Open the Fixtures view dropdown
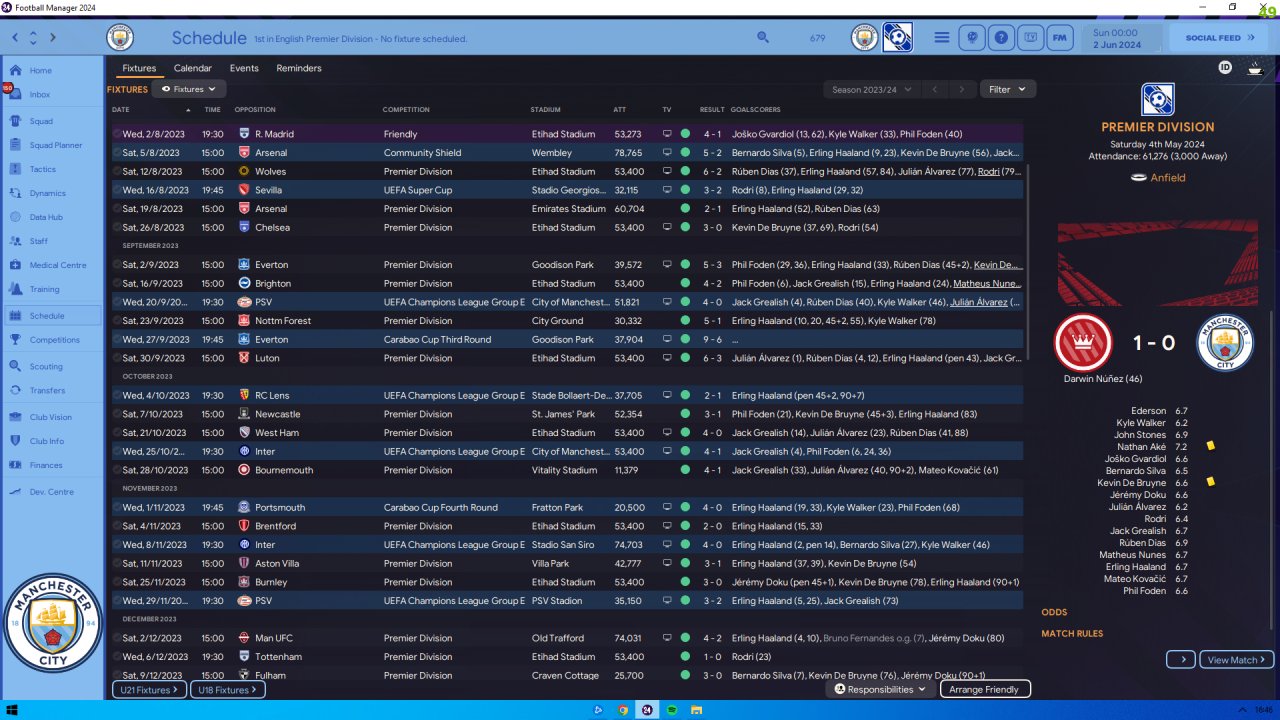 [x=188, y=89]
